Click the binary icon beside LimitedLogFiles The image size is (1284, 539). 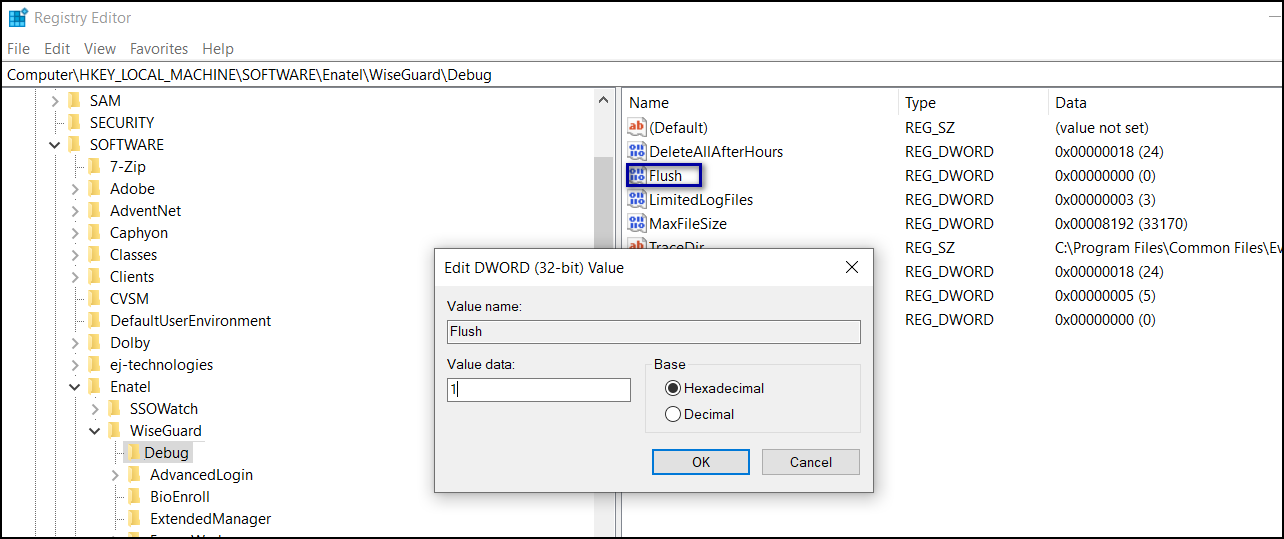tap(637, 199)
